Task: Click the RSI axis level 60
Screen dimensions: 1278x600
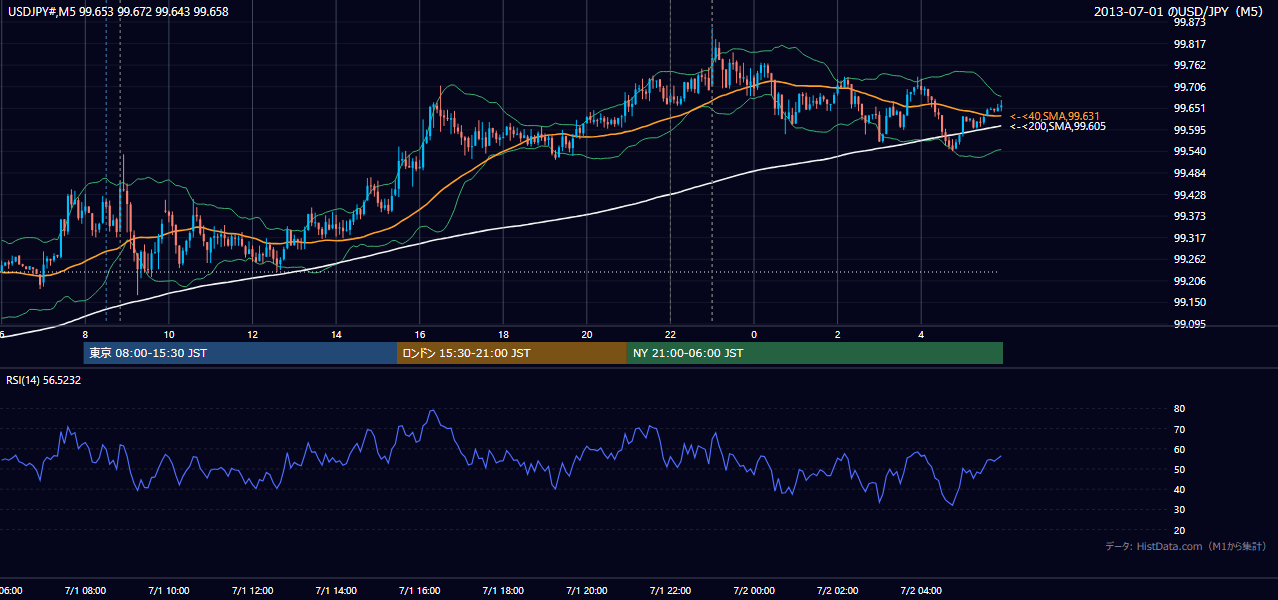Action: (1180, 449)
